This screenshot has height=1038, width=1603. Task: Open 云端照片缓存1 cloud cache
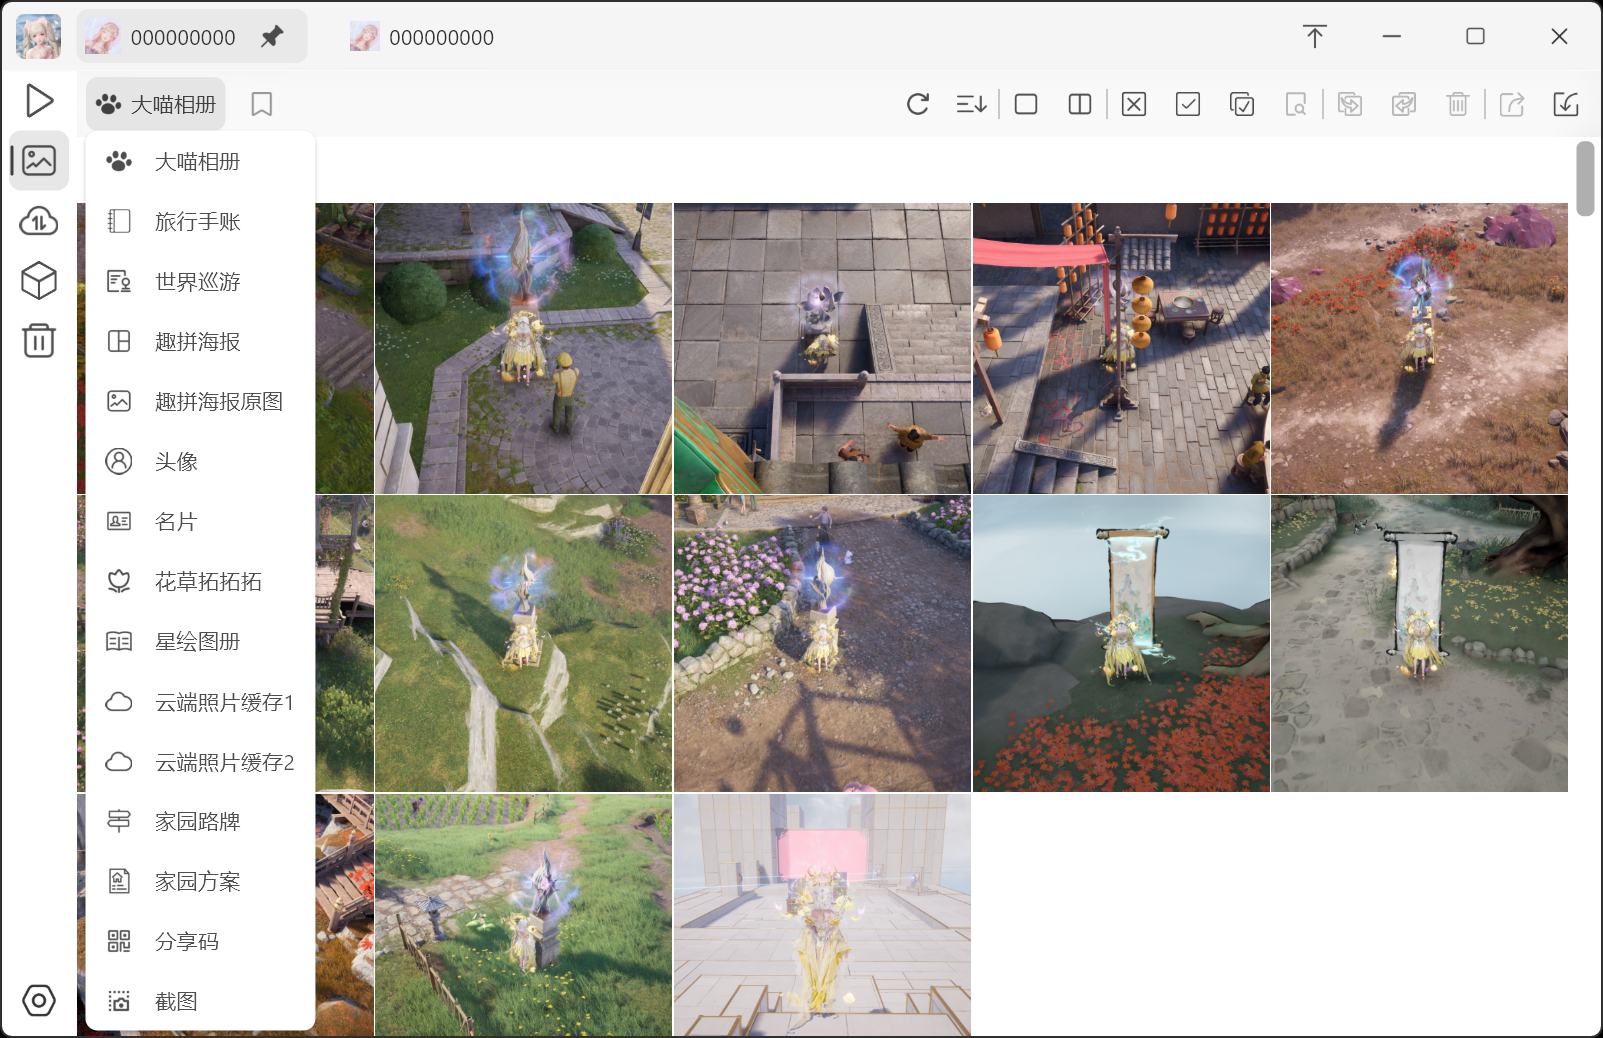200,702
